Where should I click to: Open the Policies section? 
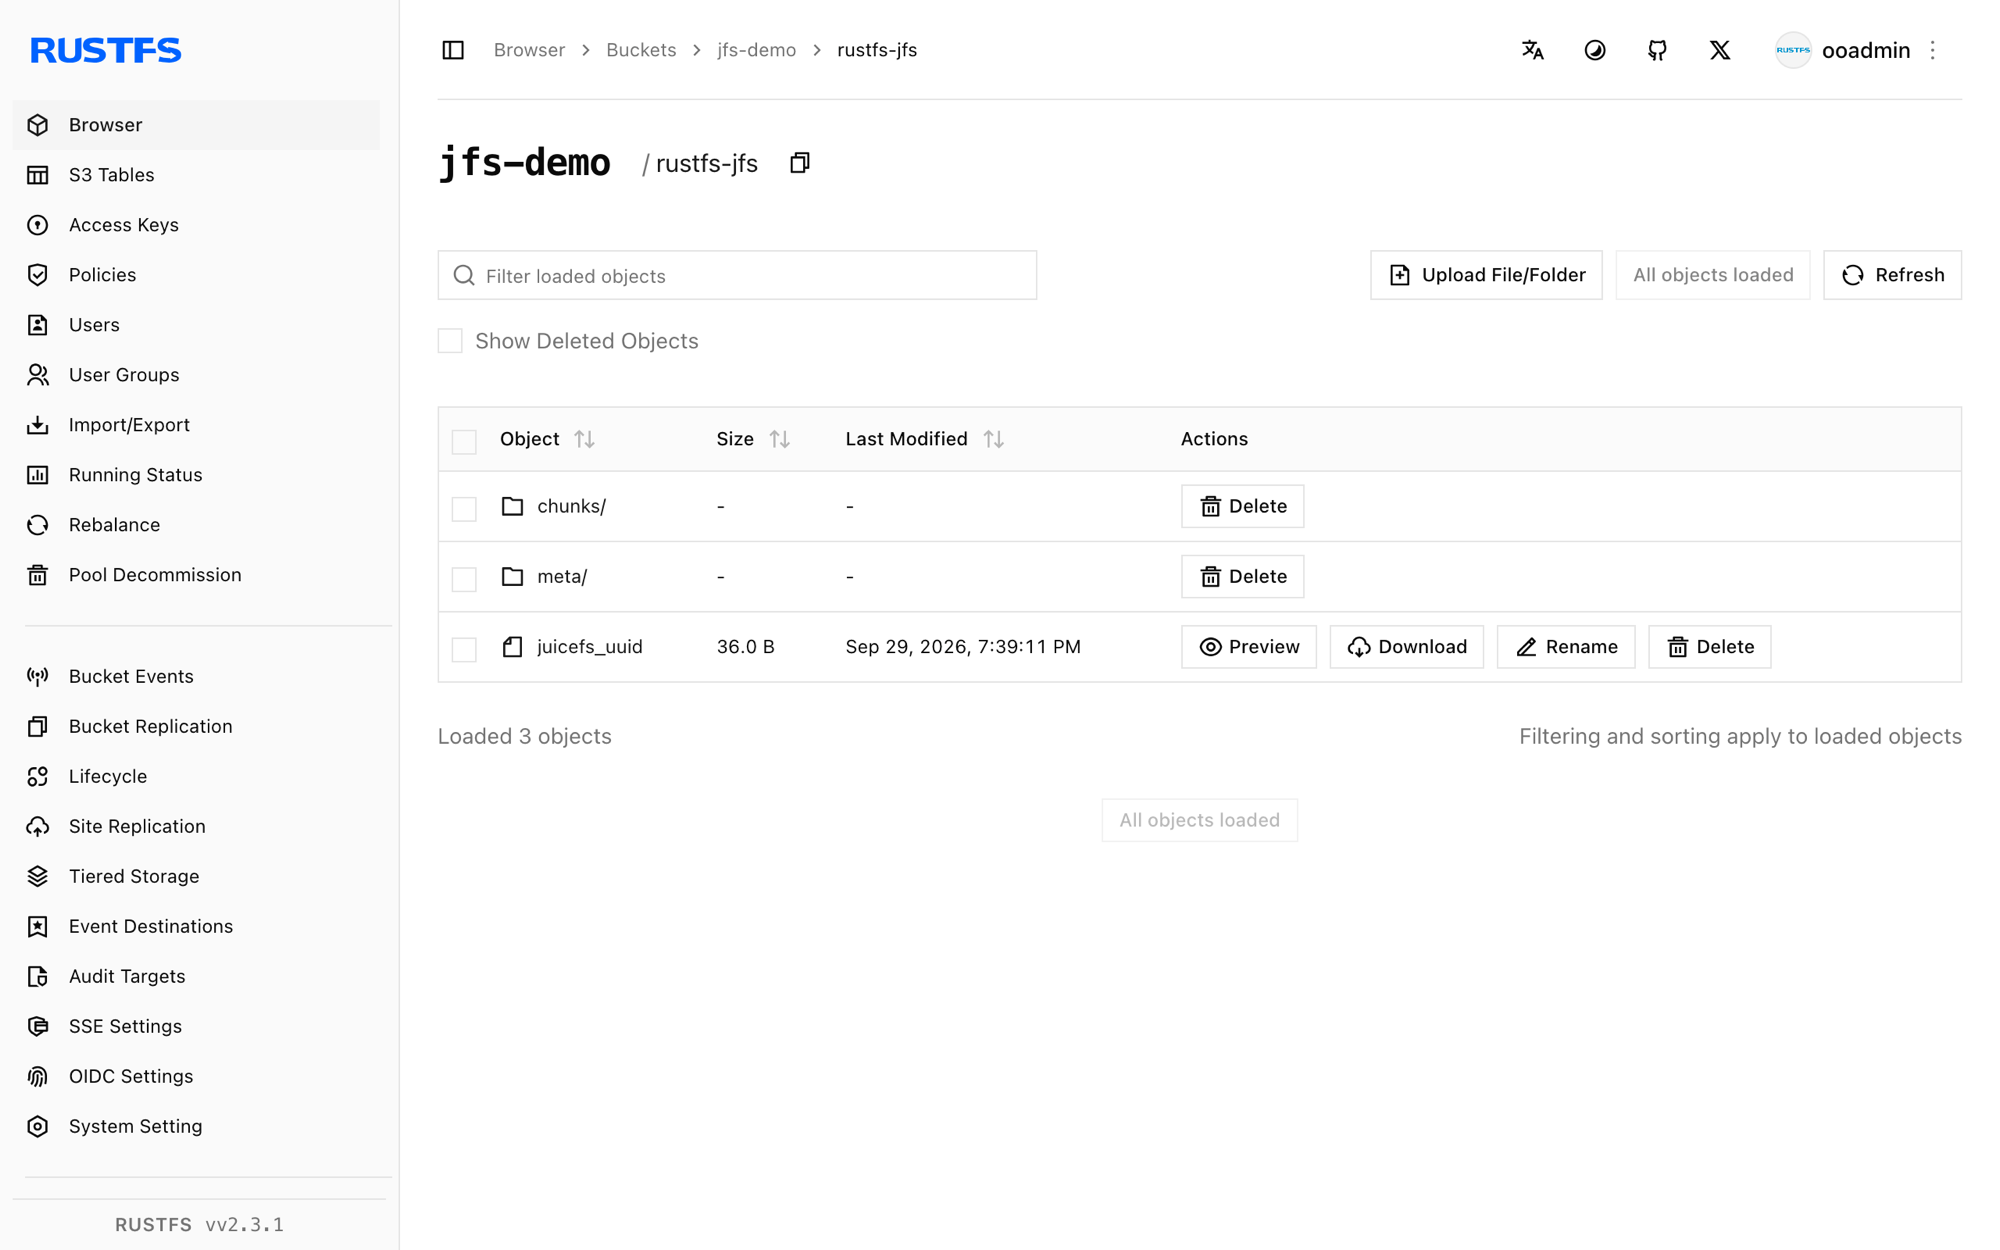[196, 275]
